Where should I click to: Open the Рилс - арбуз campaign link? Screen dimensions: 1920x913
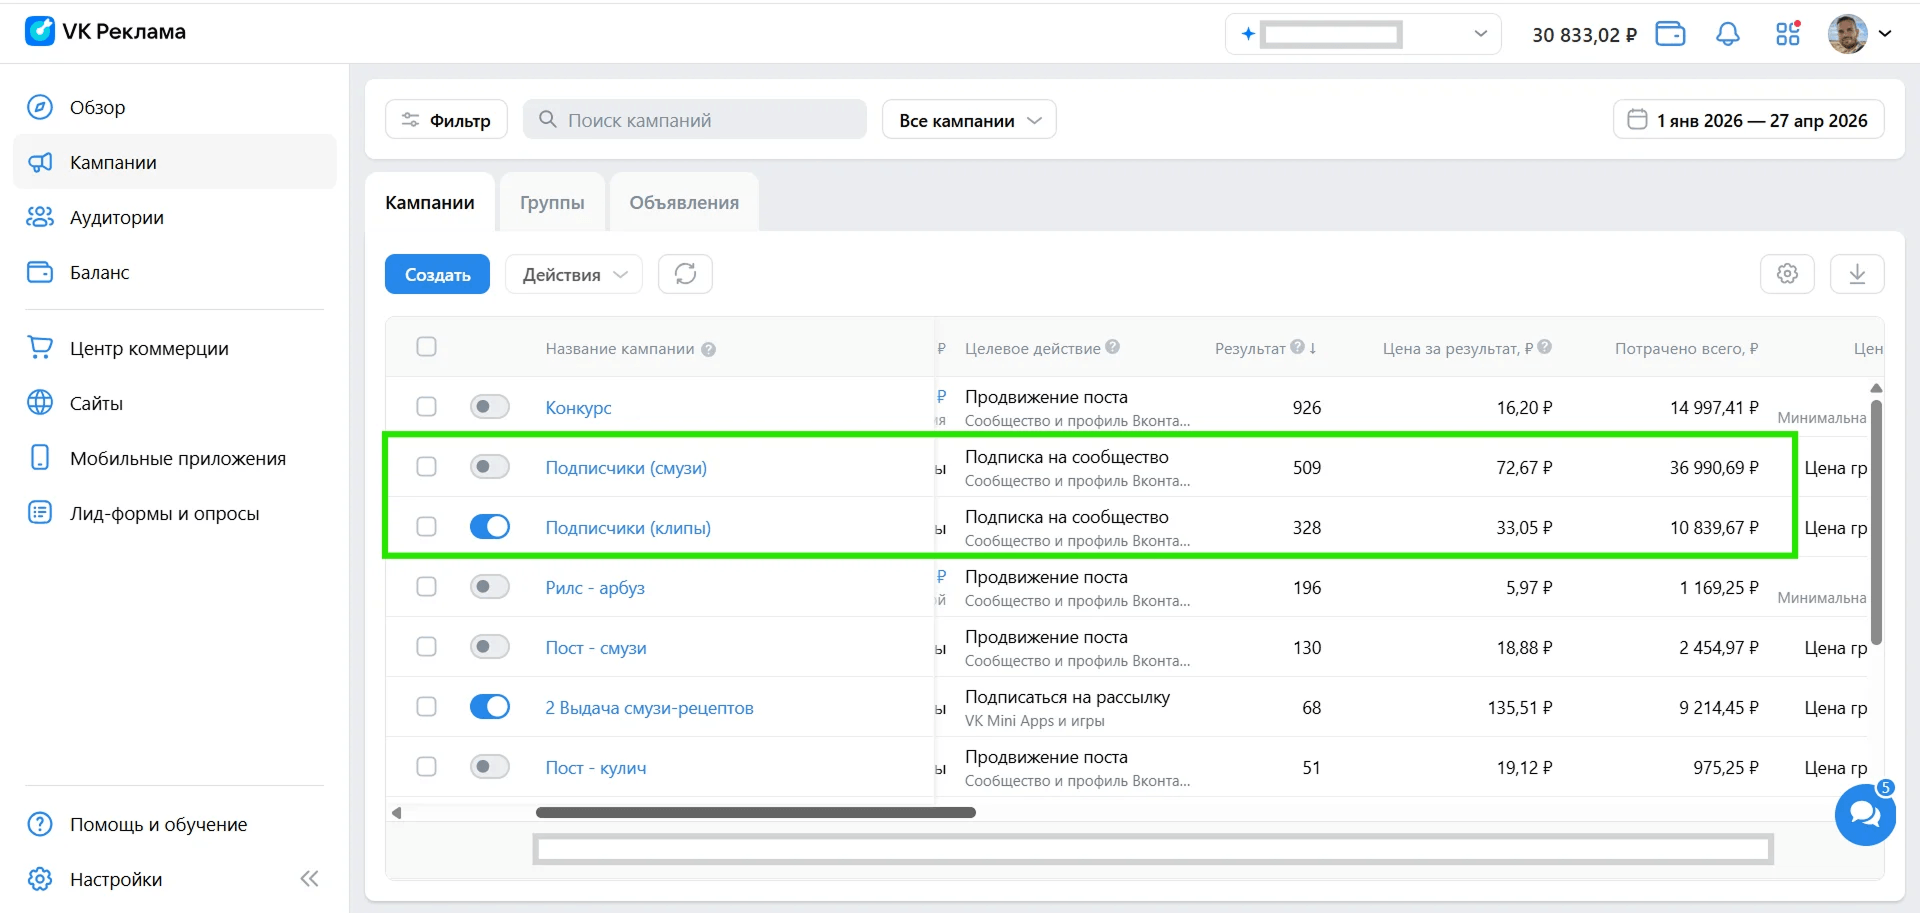point(595,588)
